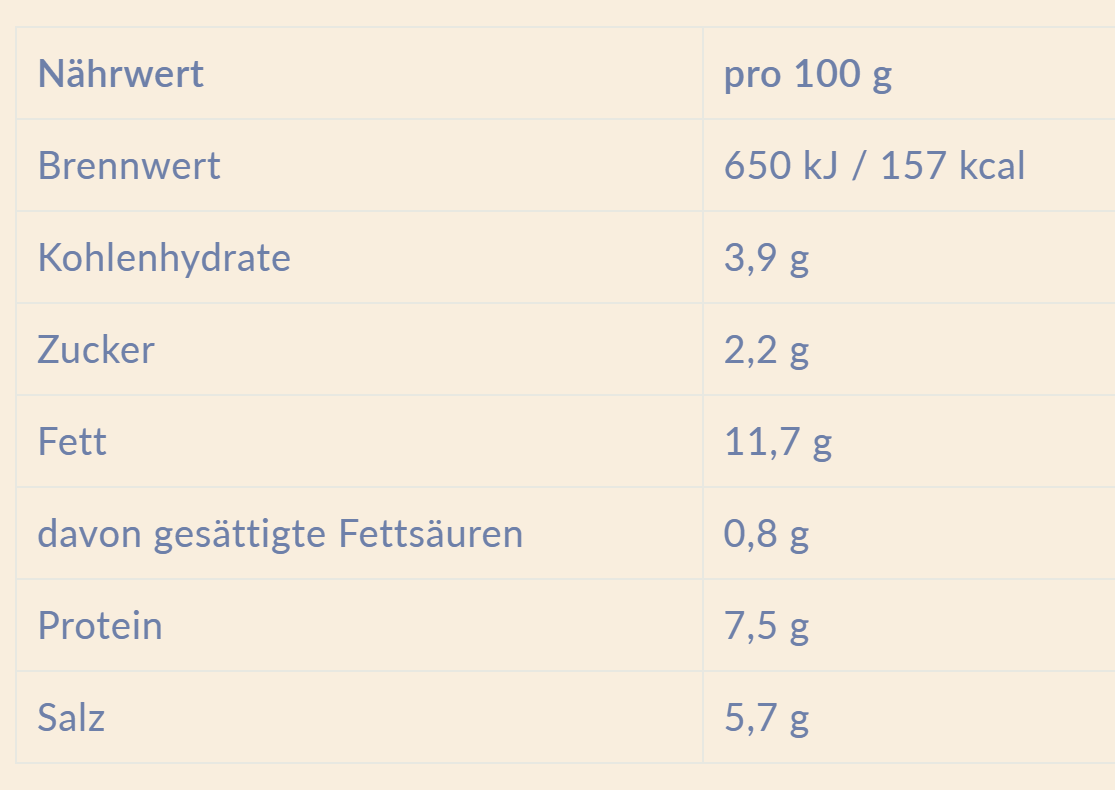The width and height of the screenshot is (1115, 790).
Task: Click the 11,7 g fat value
Action: [777, 442]
